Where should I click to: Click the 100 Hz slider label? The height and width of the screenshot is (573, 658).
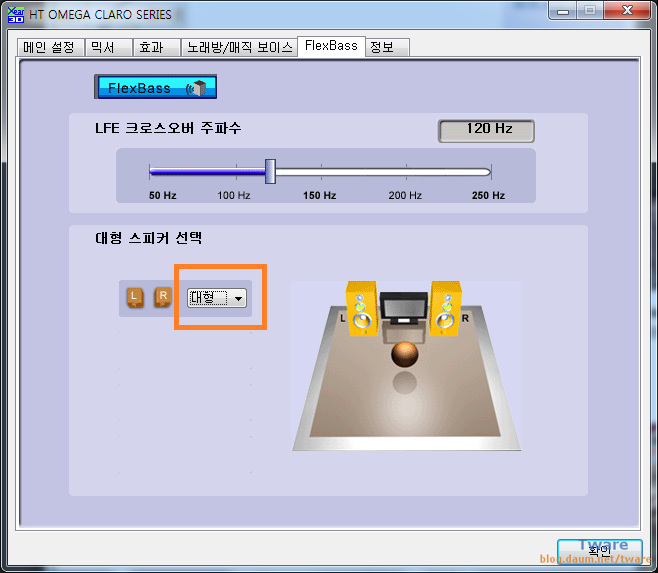coord(234,195)
